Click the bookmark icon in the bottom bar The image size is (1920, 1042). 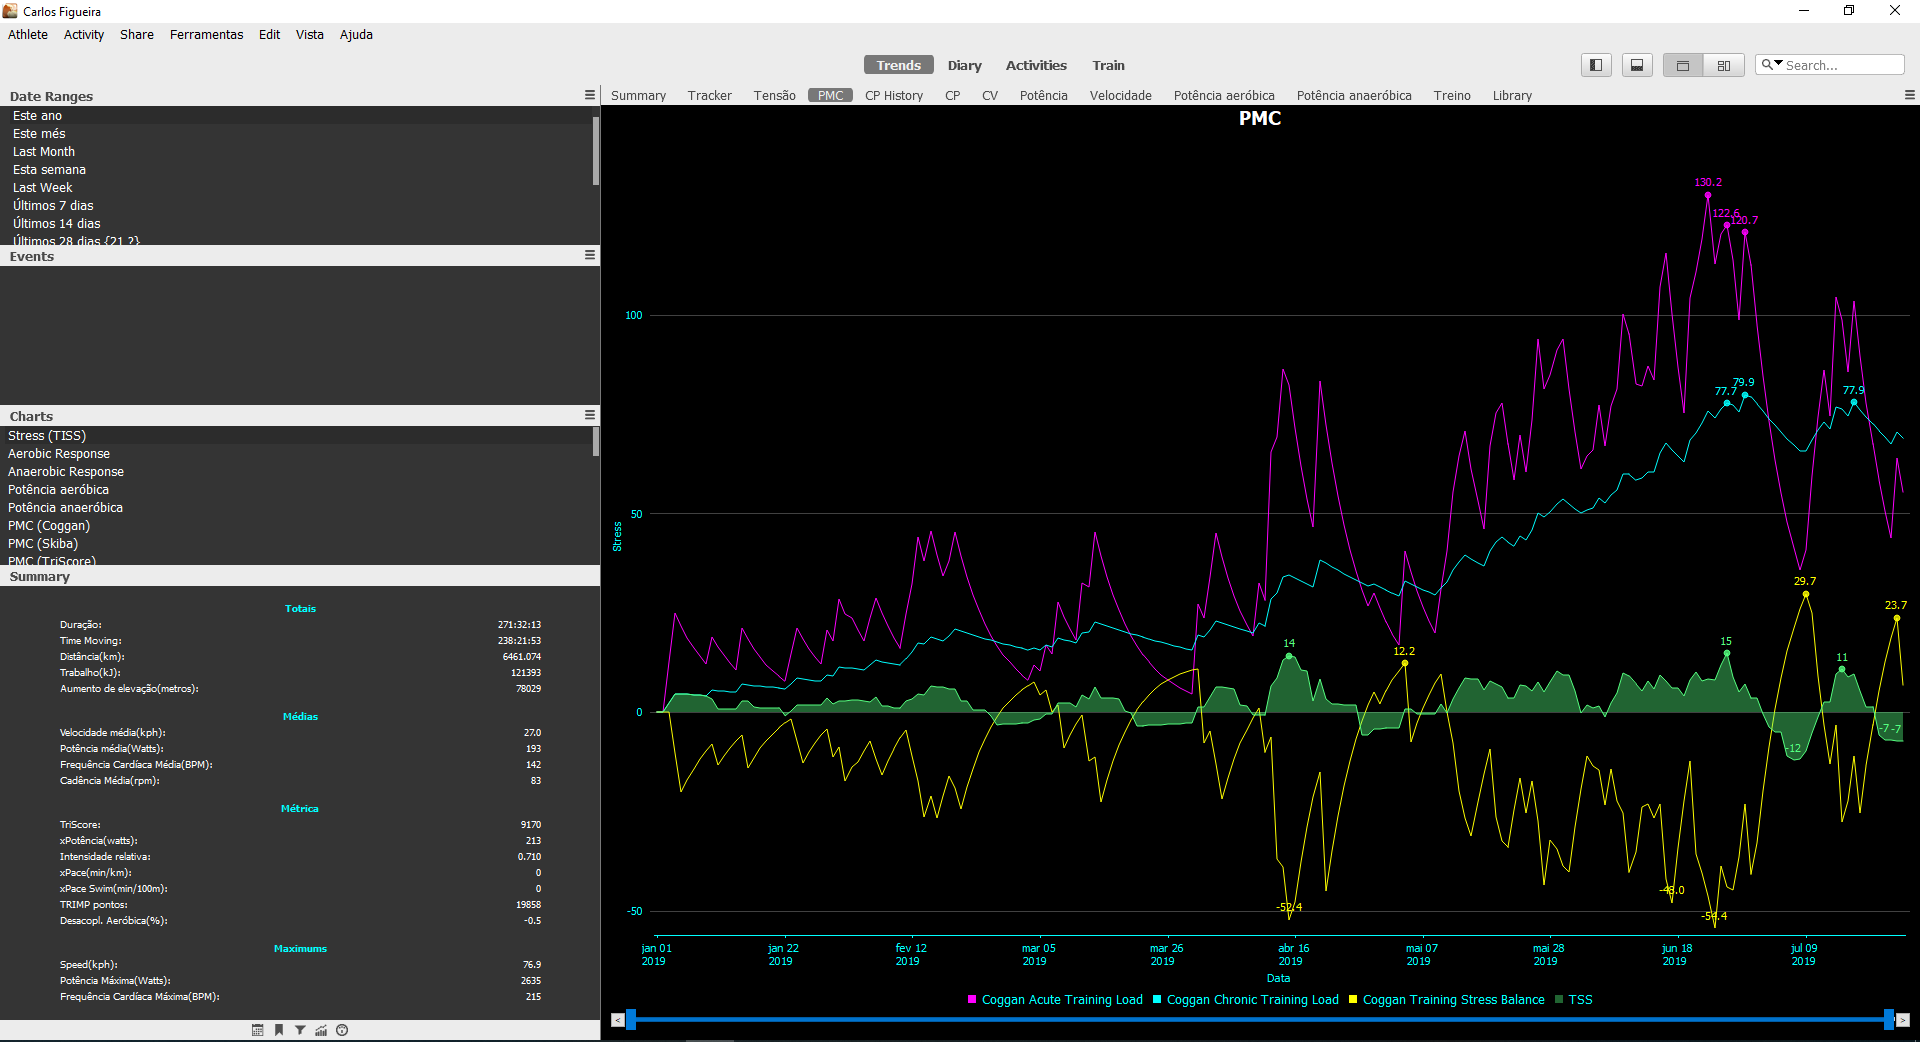pyautogui.click(x=279, y=1030)
